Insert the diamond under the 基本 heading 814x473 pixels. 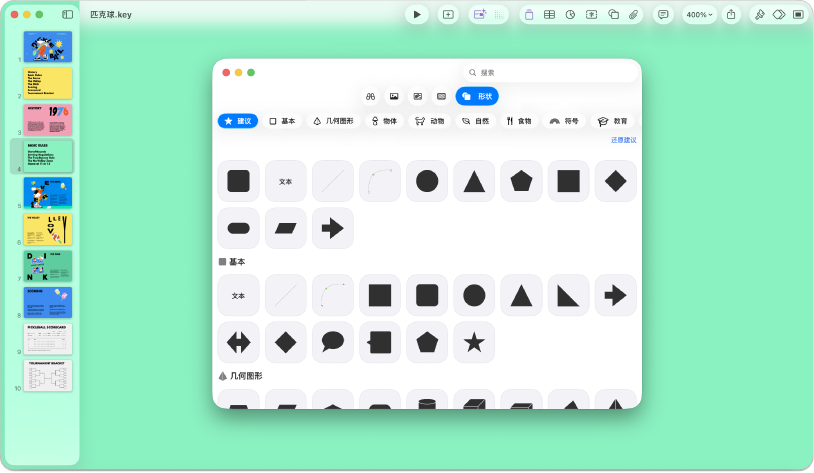coord(286,342)
